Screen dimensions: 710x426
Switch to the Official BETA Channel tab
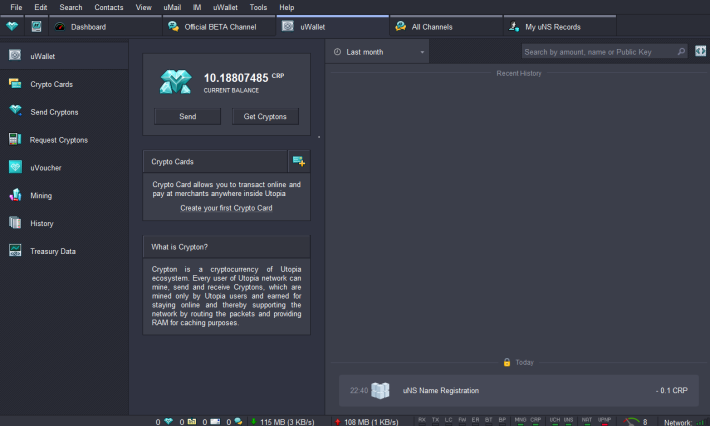pyautogui.click(x=219, y=27)
